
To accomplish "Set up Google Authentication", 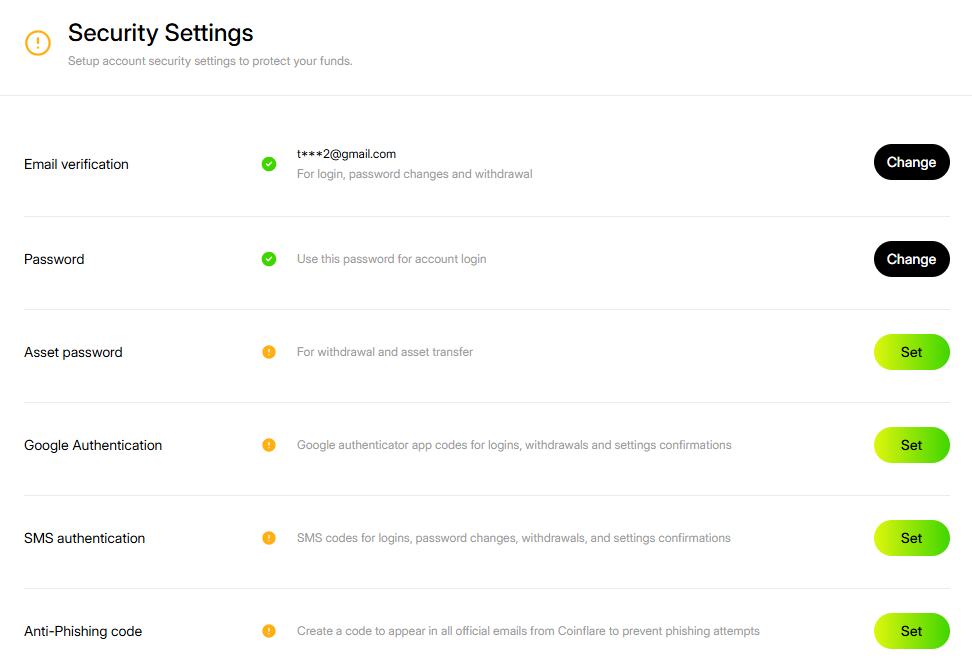I will point(911,445).
